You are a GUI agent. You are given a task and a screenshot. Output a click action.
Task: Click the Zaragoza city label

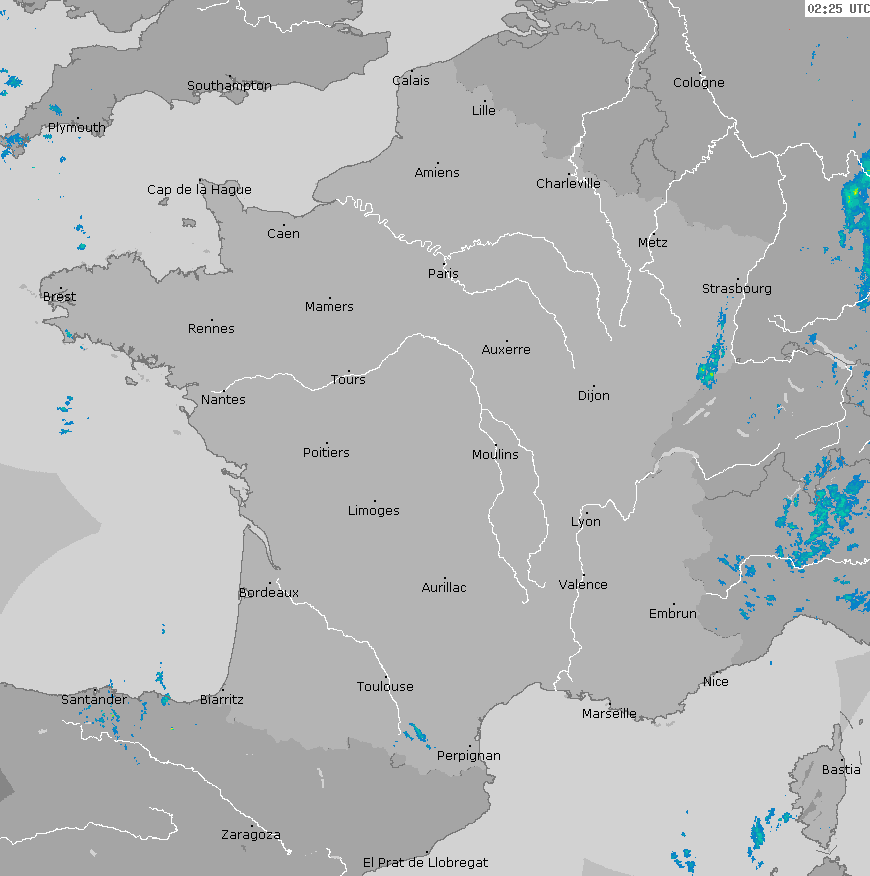click(x=251, y=835)
